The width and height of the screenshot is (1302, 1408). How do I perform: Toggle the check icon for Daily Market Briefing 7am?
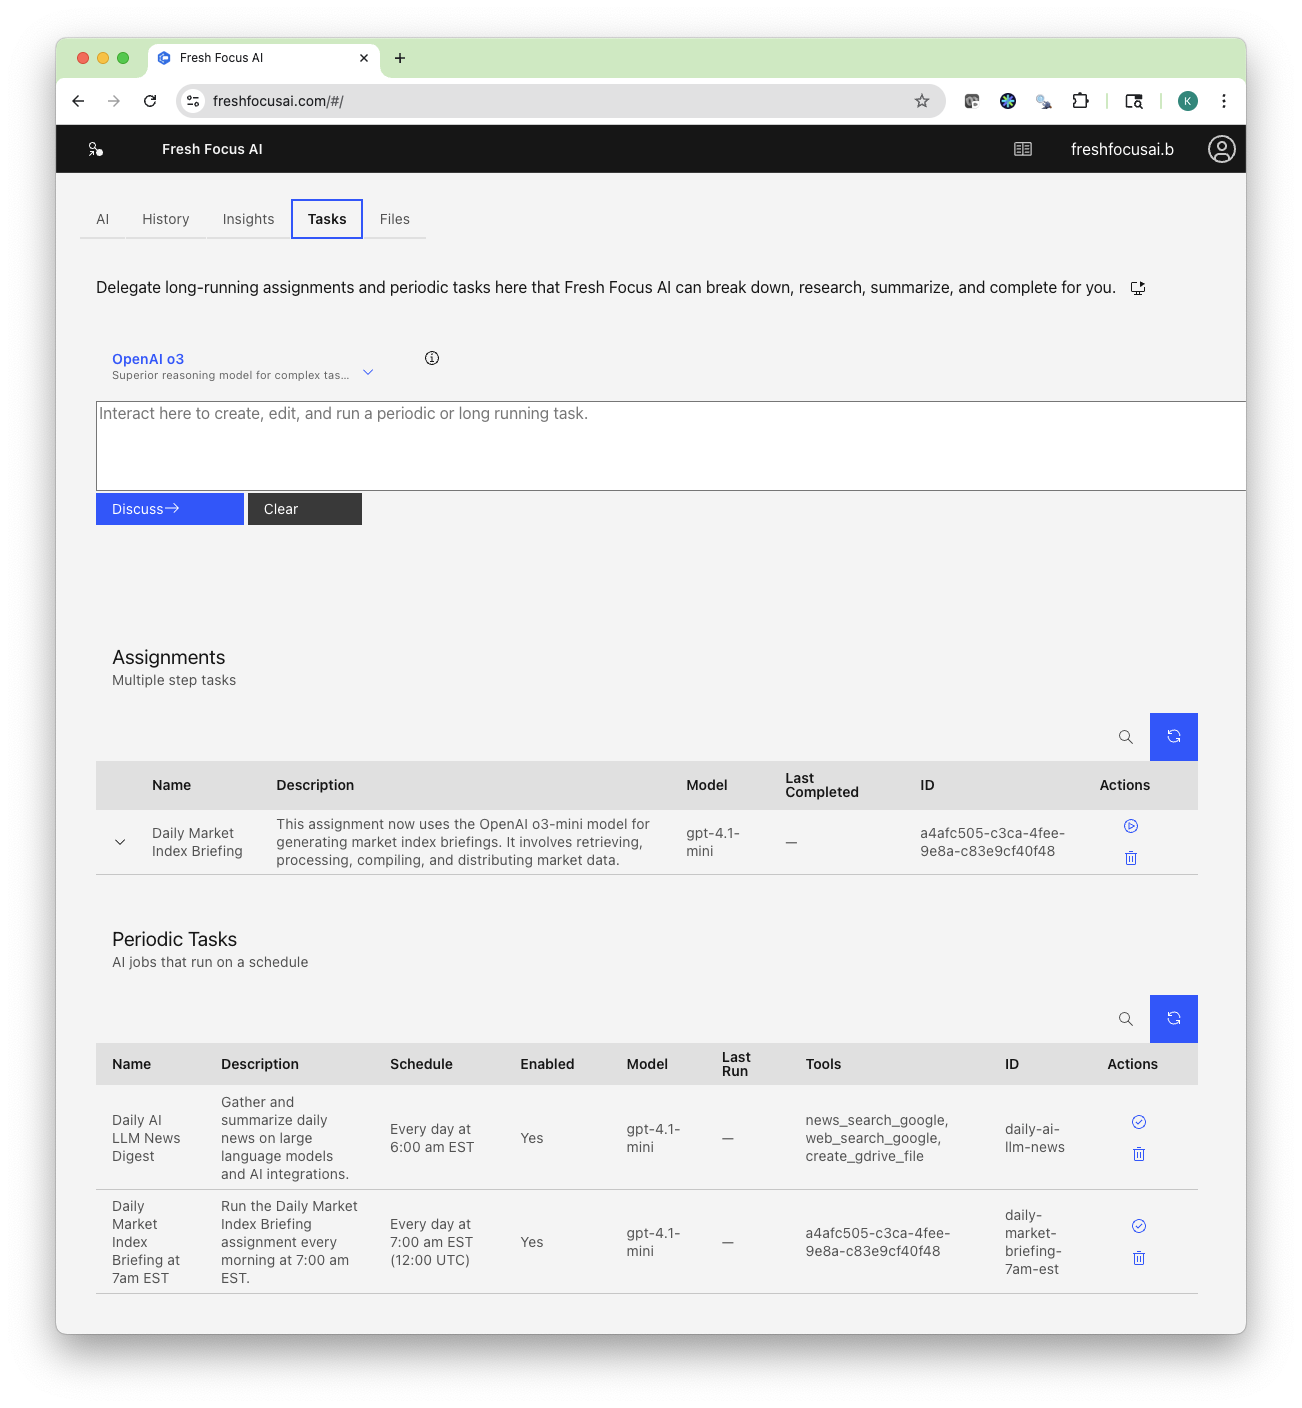[x=1138, y=1225]
